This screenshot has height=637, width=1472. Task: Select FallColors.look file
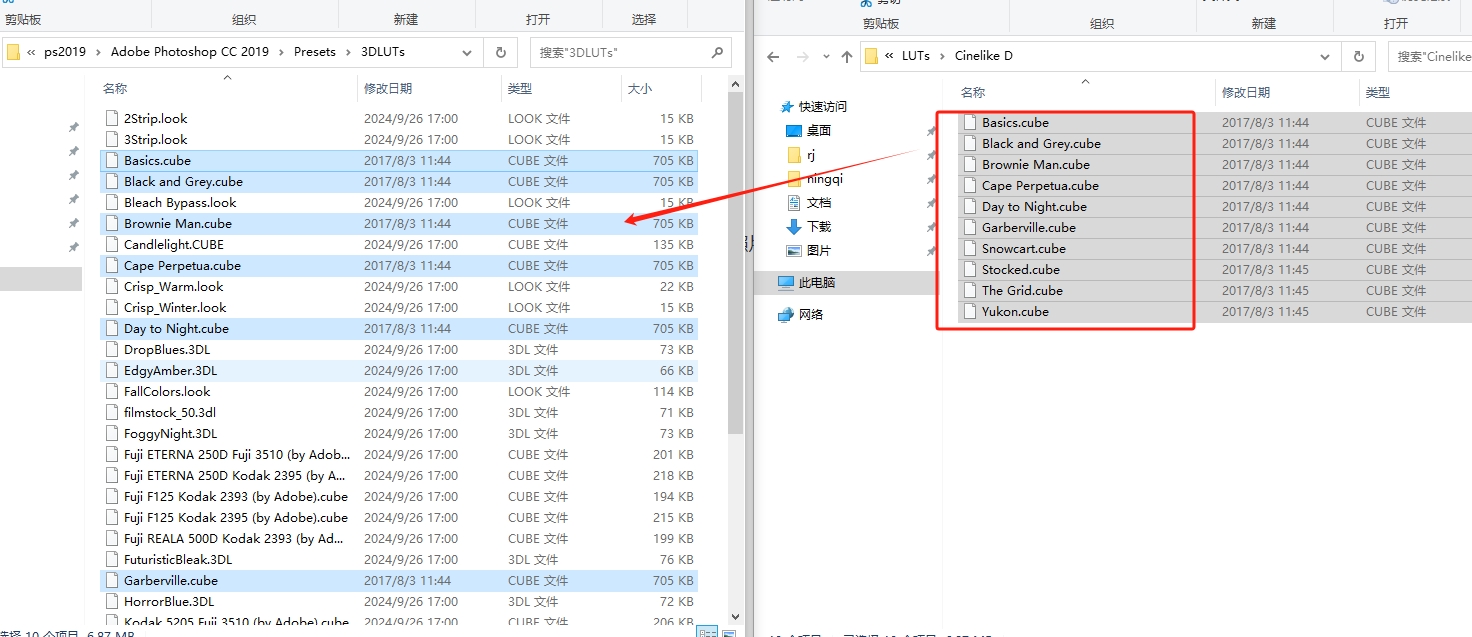[399, 391]
